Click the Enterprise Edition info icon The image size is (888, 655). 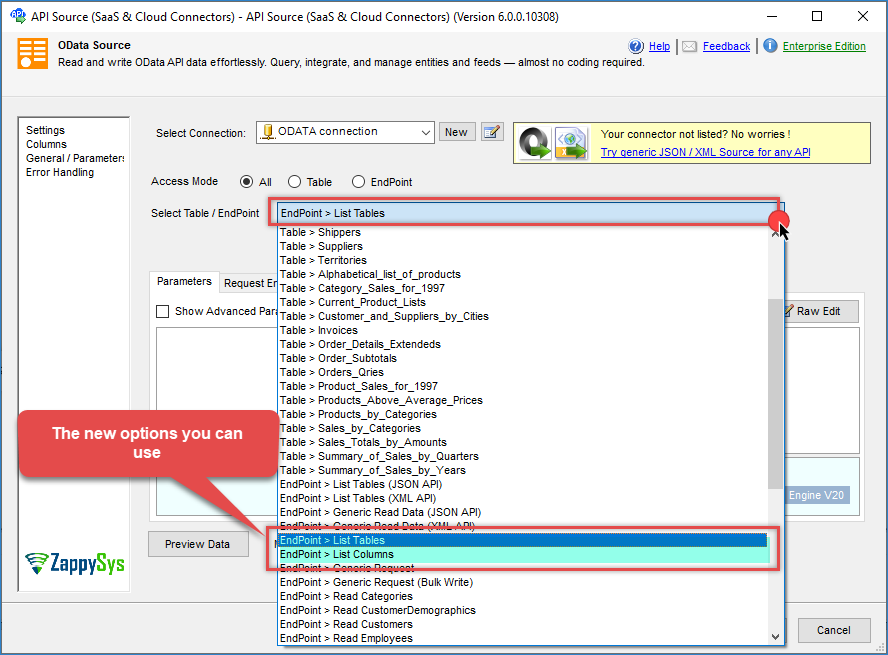coord(770,46)
